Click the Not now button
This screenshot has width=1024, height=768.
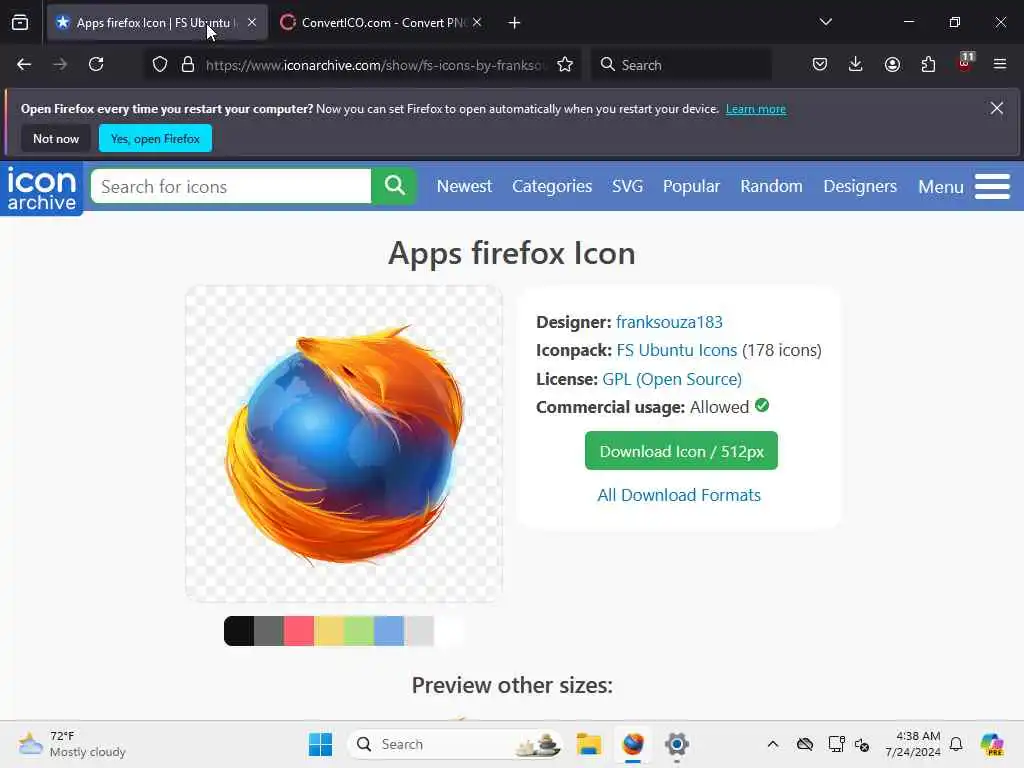pos(56,138)
